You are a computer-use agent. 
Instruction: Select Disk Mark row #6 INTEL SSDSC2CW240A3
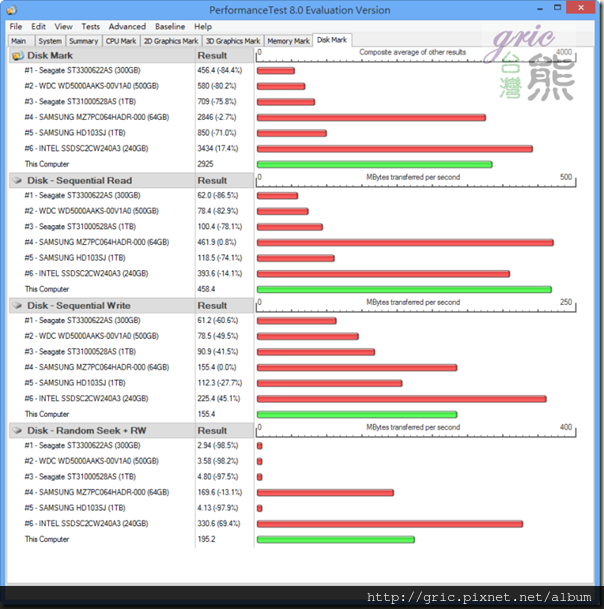tap(86, 148)
